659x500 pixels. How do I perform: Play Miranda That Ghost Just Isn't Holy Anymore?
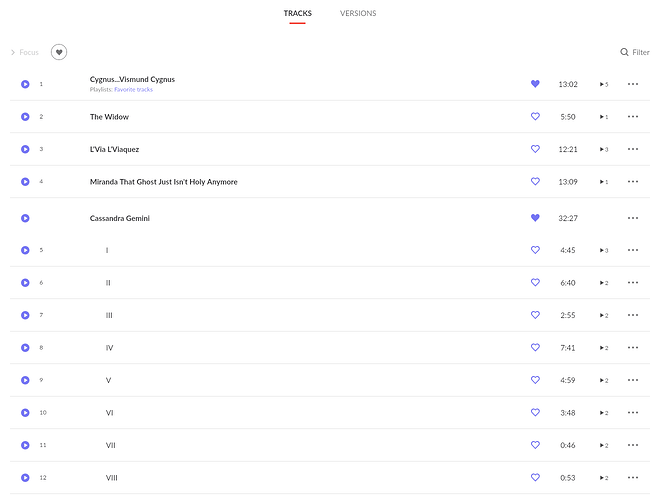click(25, 182)
